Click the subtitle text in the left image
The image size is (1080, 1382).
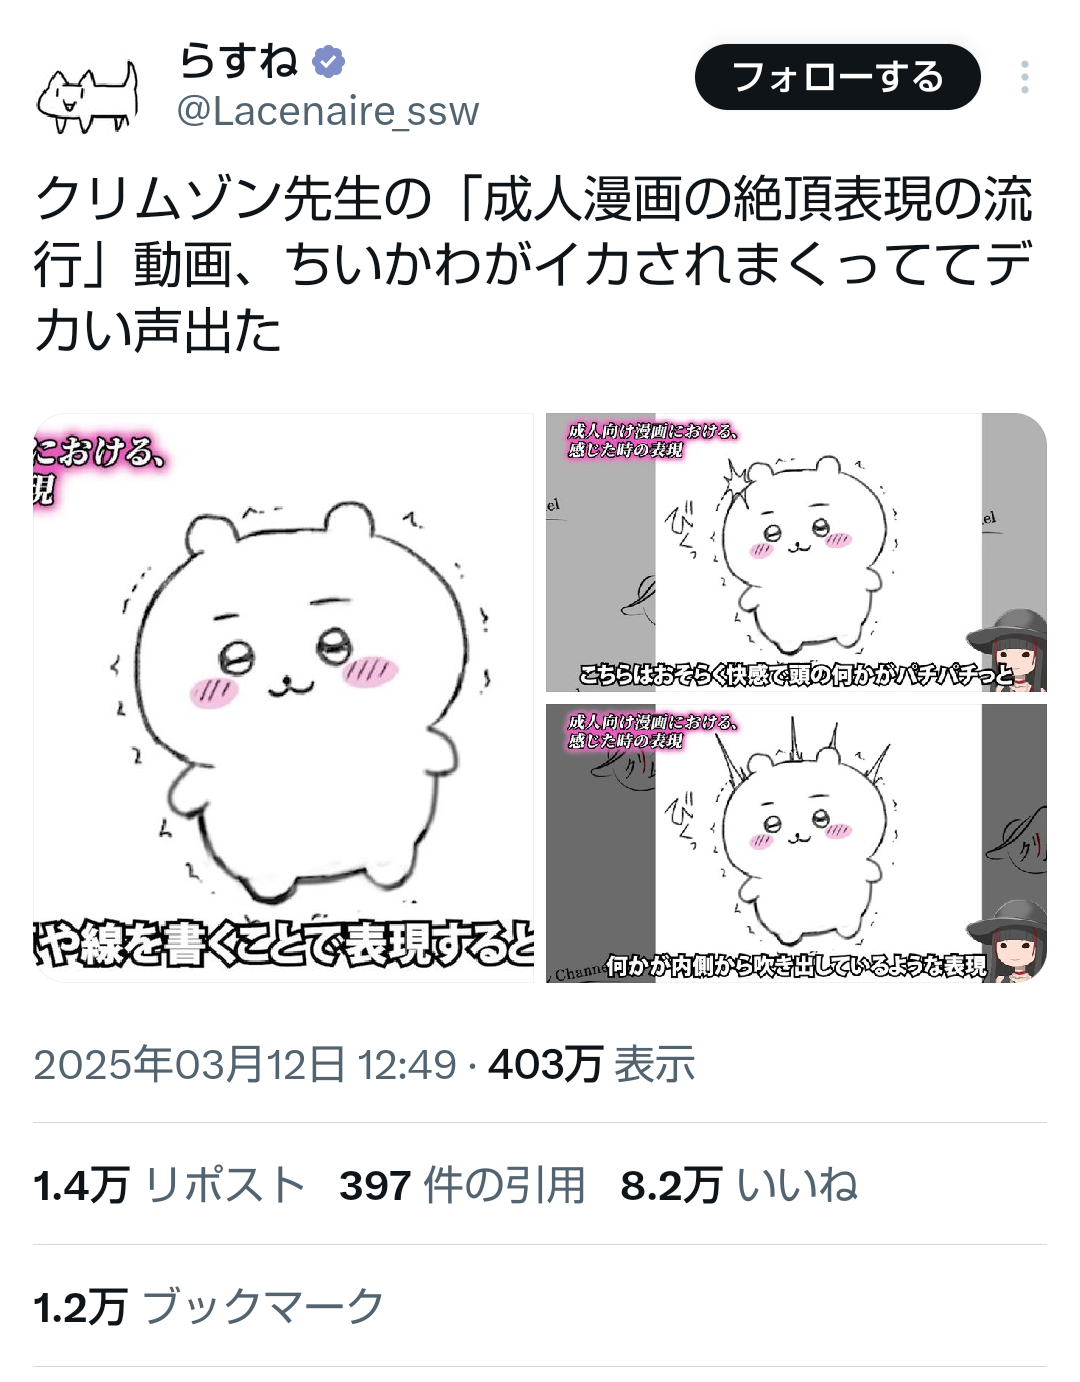pyautogui.click(x=284, y=943)
